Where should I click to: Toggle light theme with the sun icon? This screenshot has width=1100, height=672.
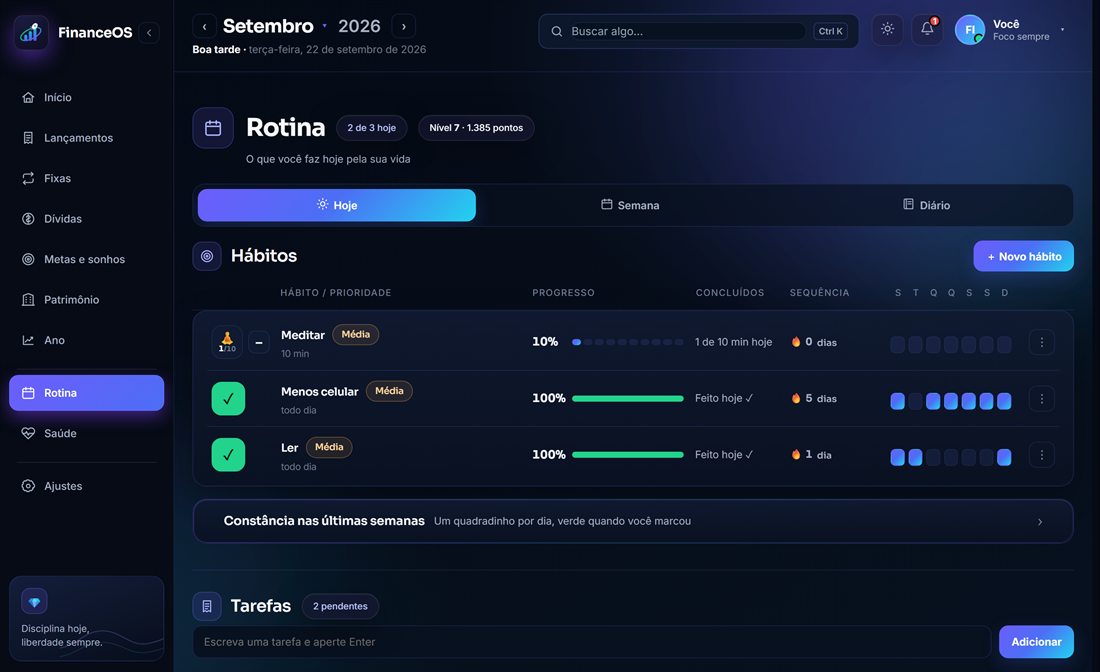click(x=887, y=29)
